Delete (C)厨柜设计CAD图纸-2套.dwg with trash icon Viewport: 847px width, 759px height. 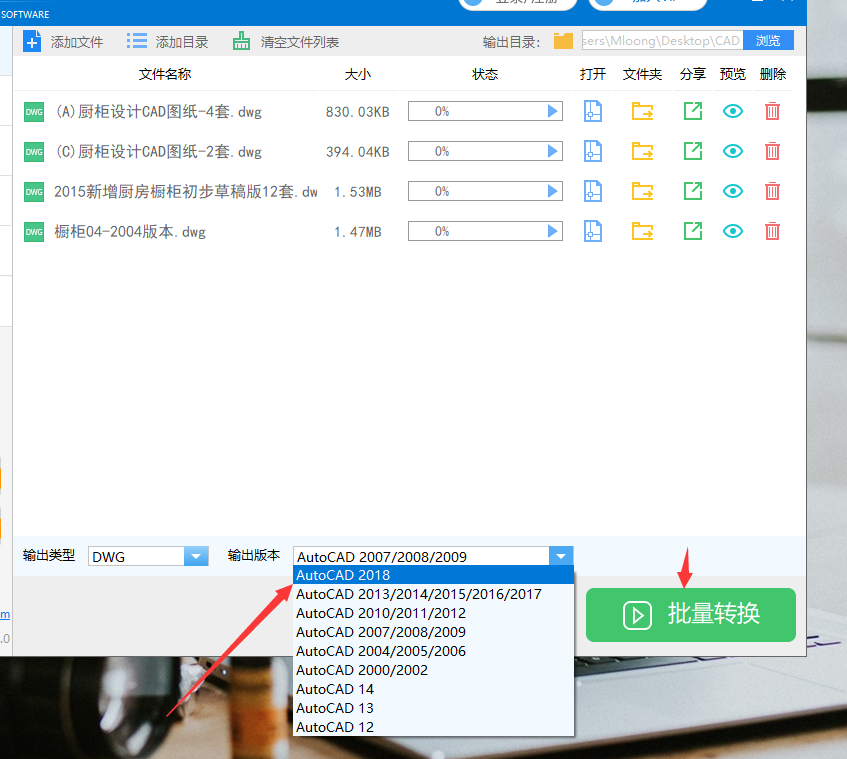772,151
